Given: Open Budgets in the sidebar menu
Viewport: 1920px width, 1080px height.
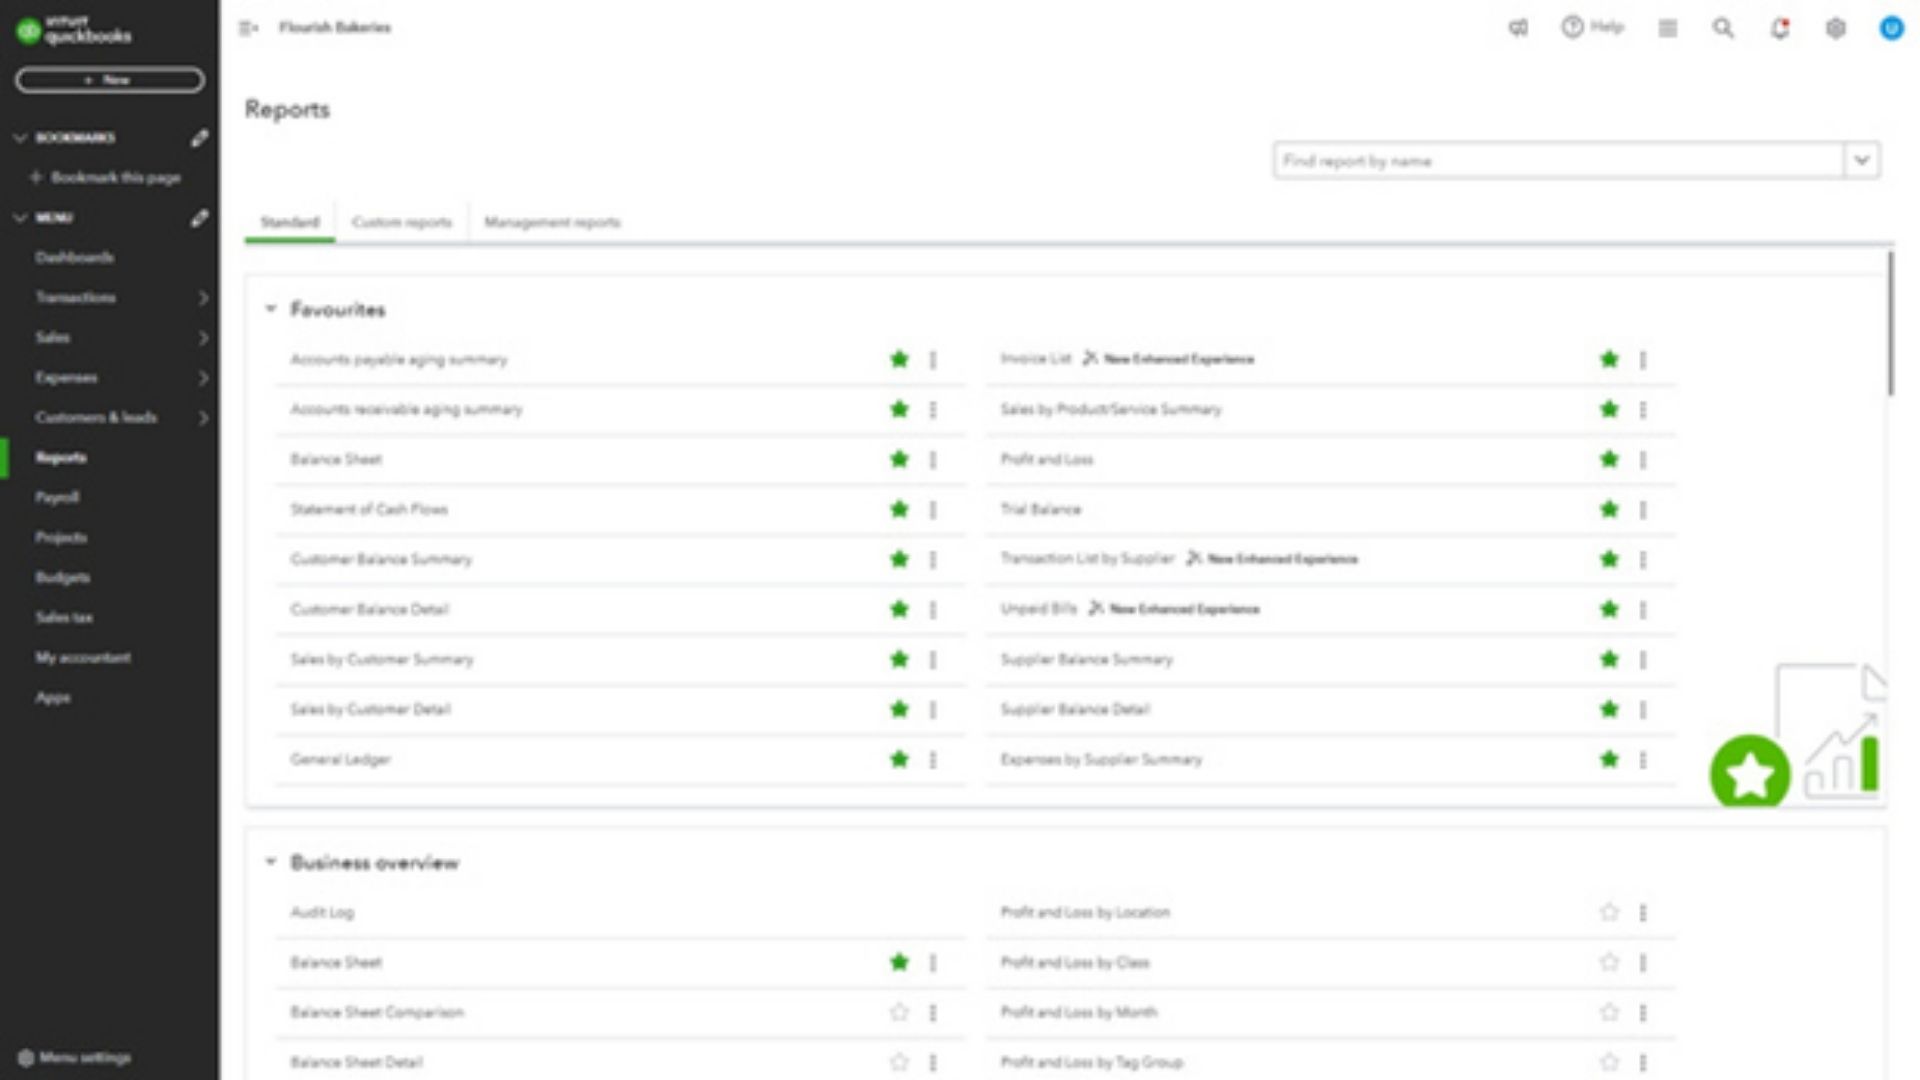Looking at the screenshot, I should point(62,577).
